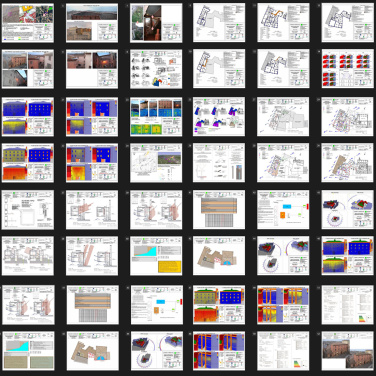Open the blue facade simulation with green rooftops
The image size is (376, 376).
348,256
